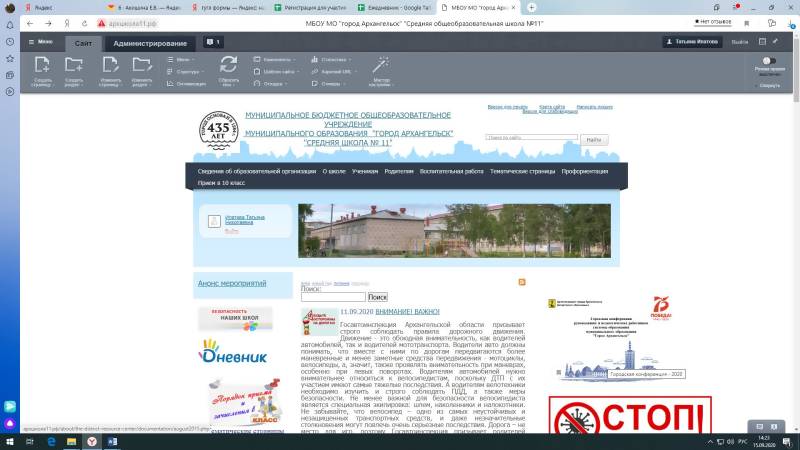Image resolution: width=800 pixels, height=450 pixels.
Task: Open the ВНИМАНИЕ! ВАЖНО! news headline
Action: (407, 312)
